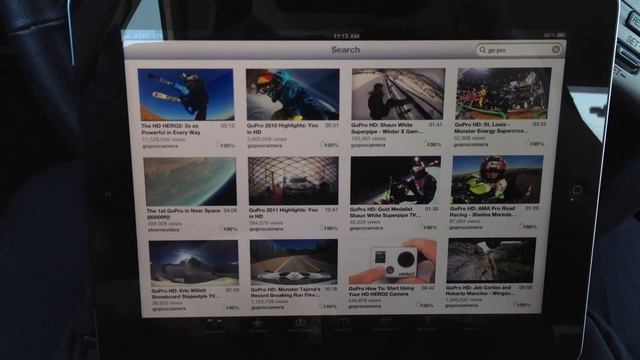The width and height of the screenshot is (640, 360).
Task: Open Eric Willett Snowboard Slopestyle thumbnail
Action: [194, 263]
